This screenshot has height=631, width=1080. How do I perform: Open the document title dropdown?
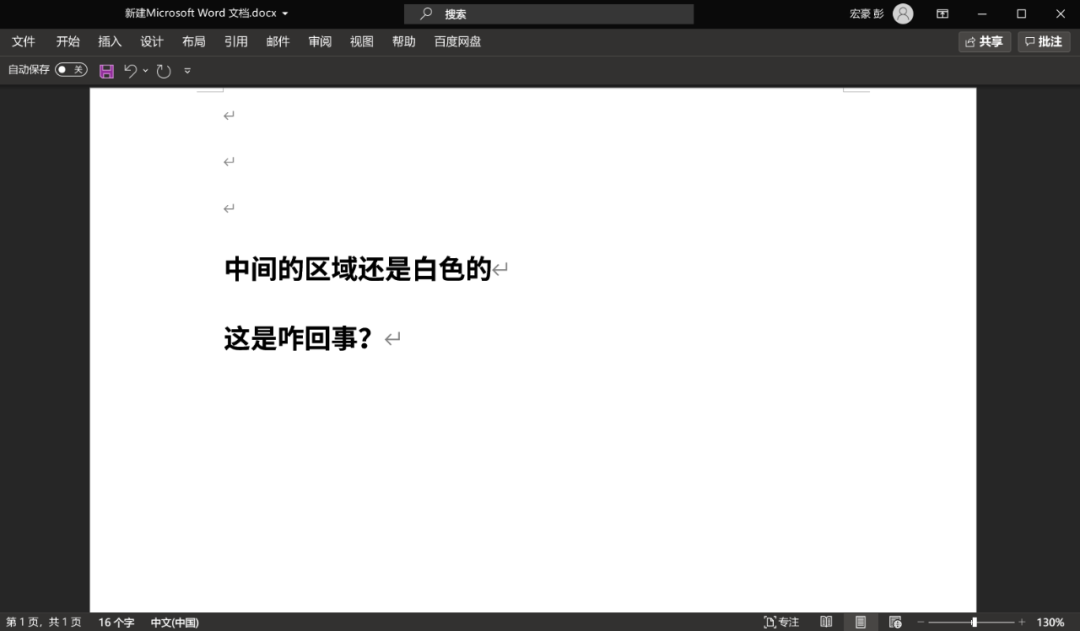[x=285, y=13]
